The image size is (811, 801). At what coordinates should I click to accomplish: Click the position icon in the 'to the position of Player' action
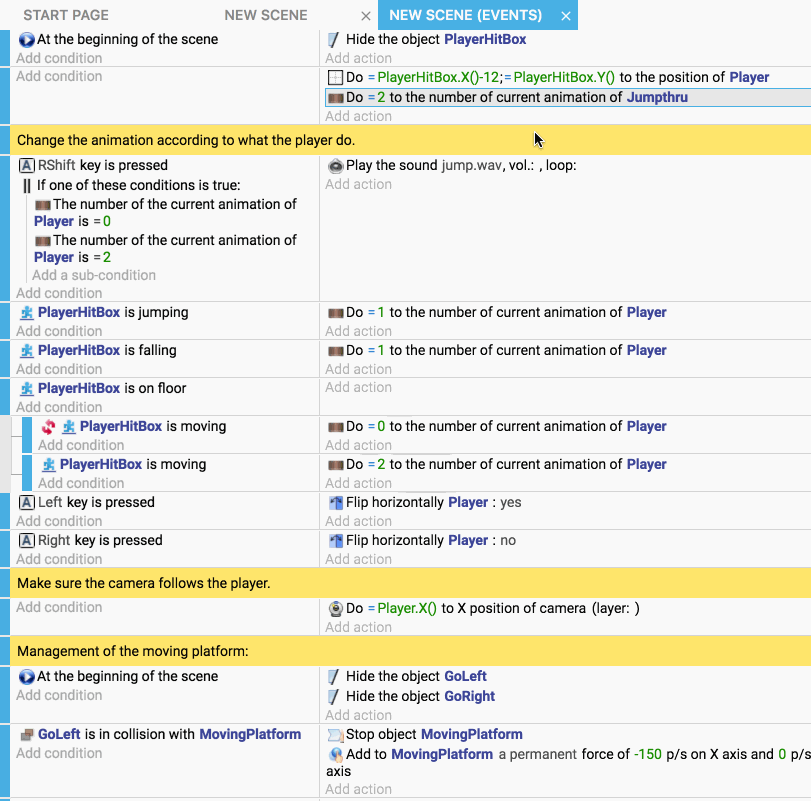[x=333, y=77]
